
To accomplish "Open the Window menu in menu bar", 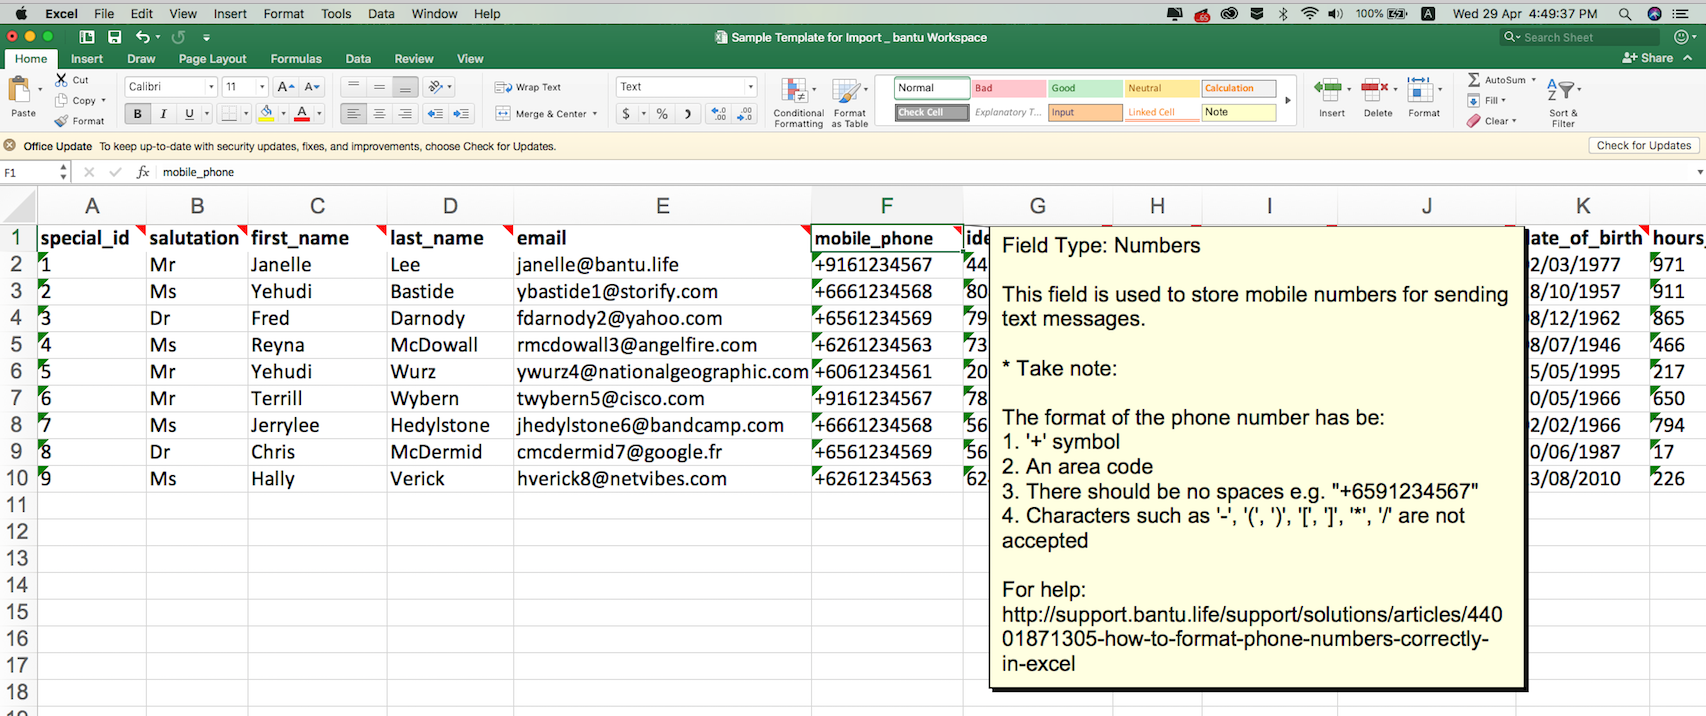I will click(x=435, y=14).
